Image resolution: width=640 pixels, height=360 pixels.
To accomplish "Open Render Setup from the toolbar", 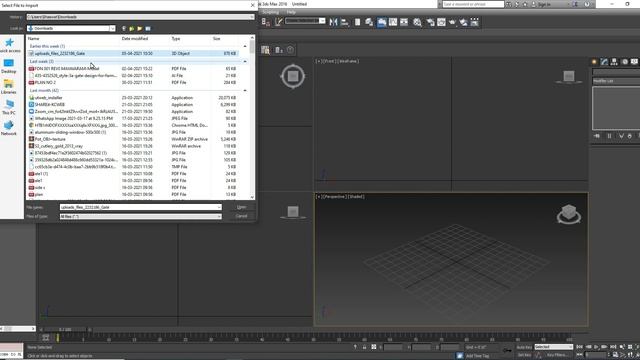I will click(x=430, y=22).
